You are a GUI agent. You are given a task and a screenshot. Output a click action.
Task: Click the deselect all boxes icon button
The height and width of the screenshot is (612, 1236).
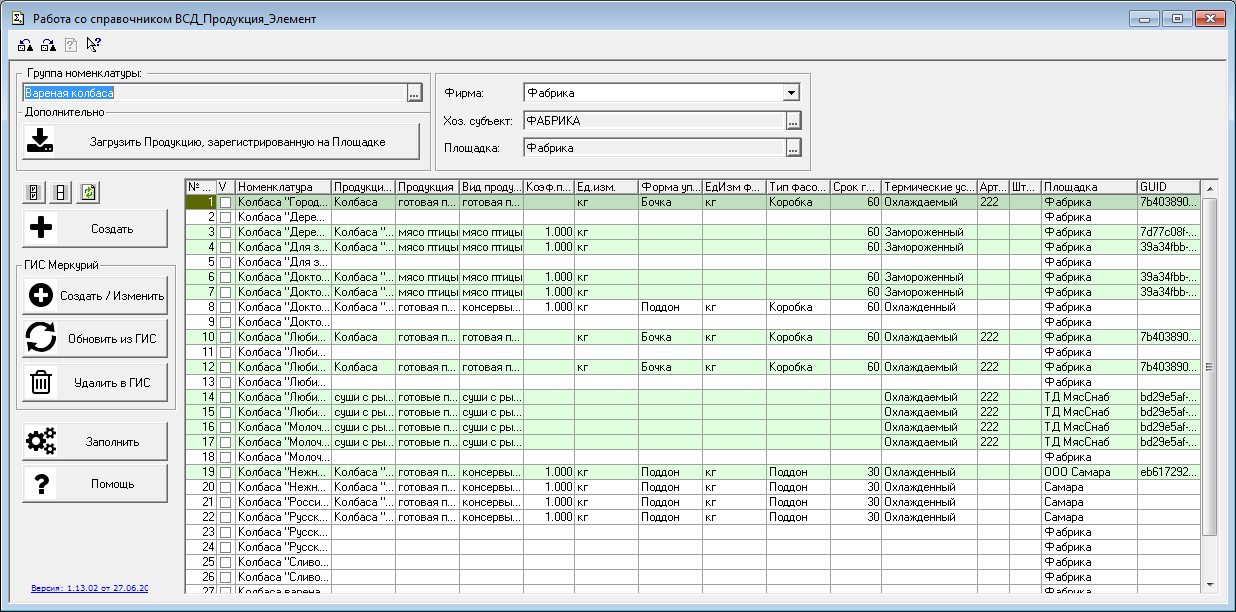61,193
